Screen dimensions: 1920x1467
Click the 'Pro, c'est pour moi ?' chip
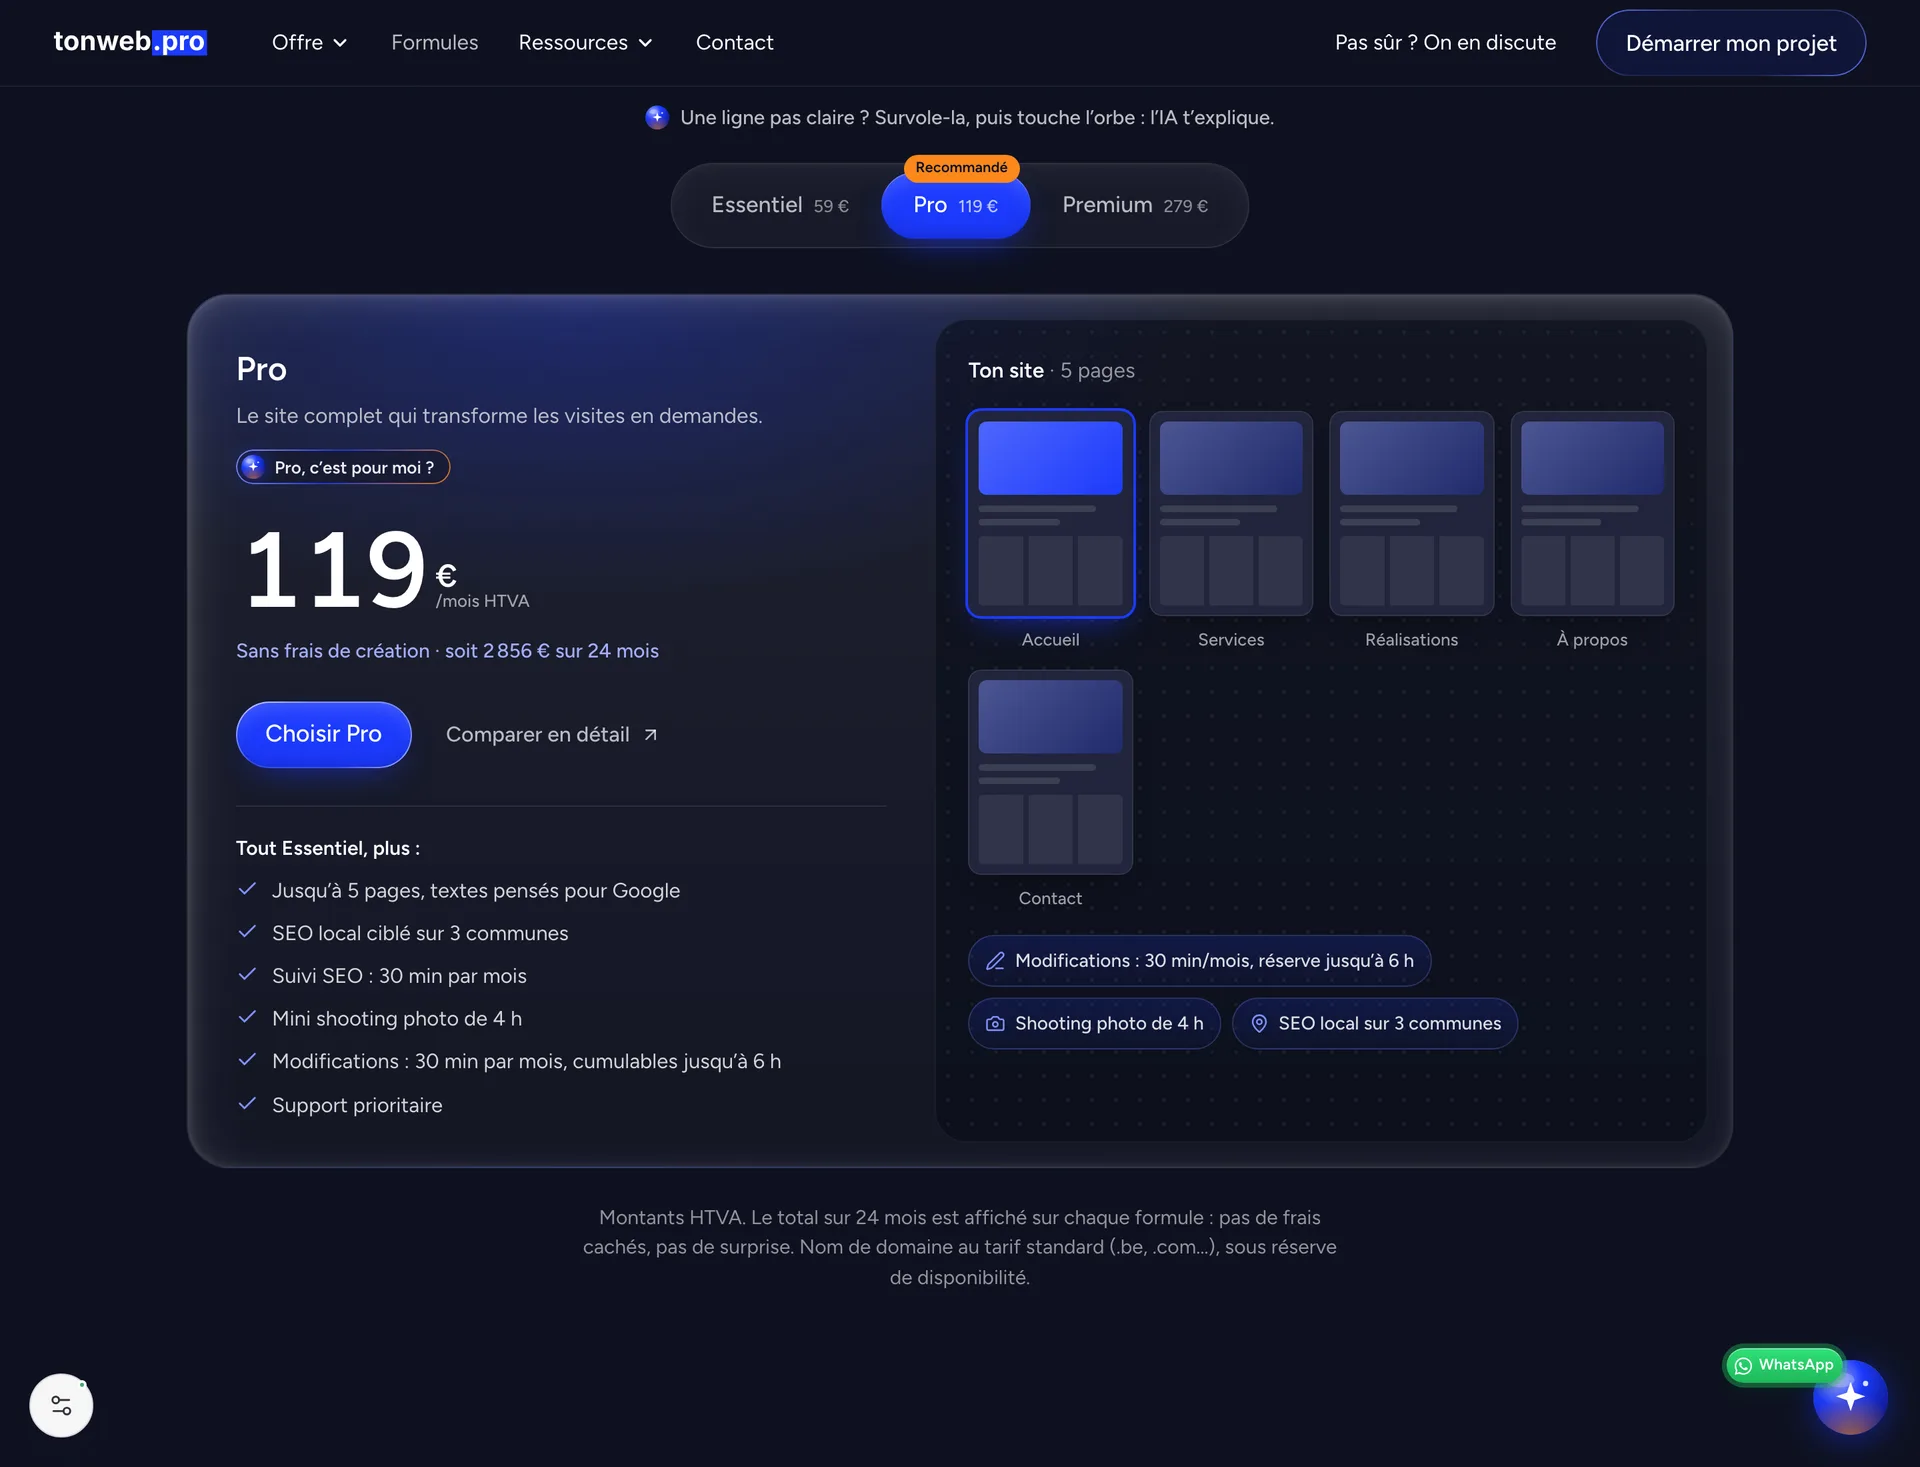coord(343,467)
